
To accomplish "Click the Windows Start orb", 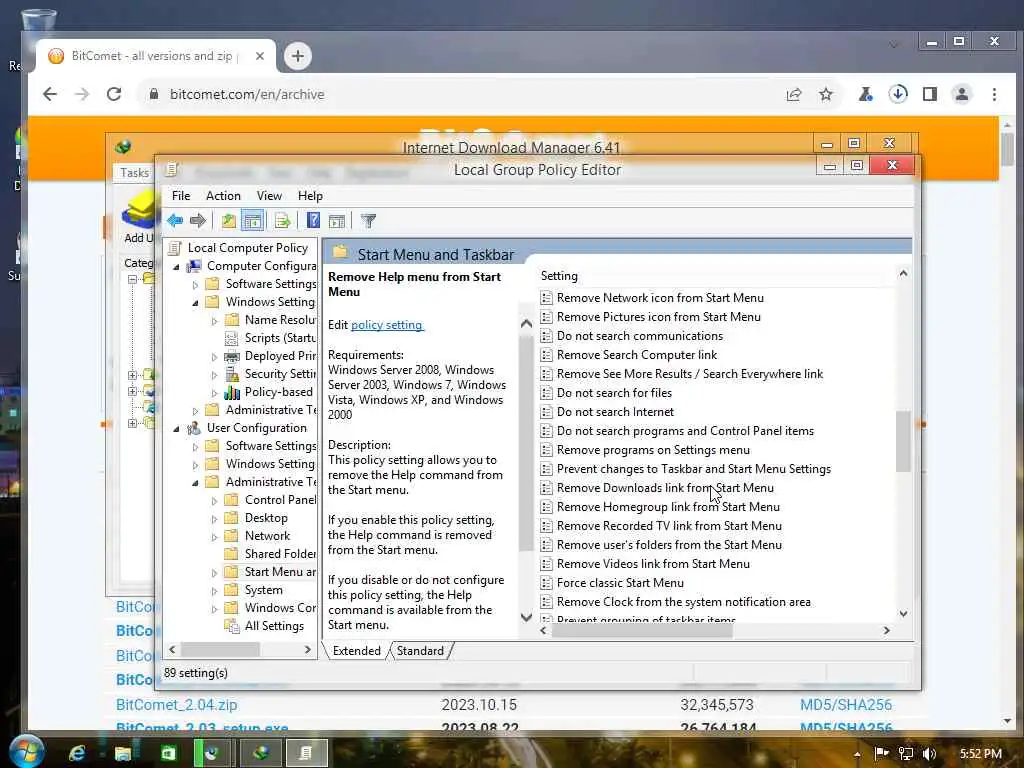I will [x=25, y=751].
